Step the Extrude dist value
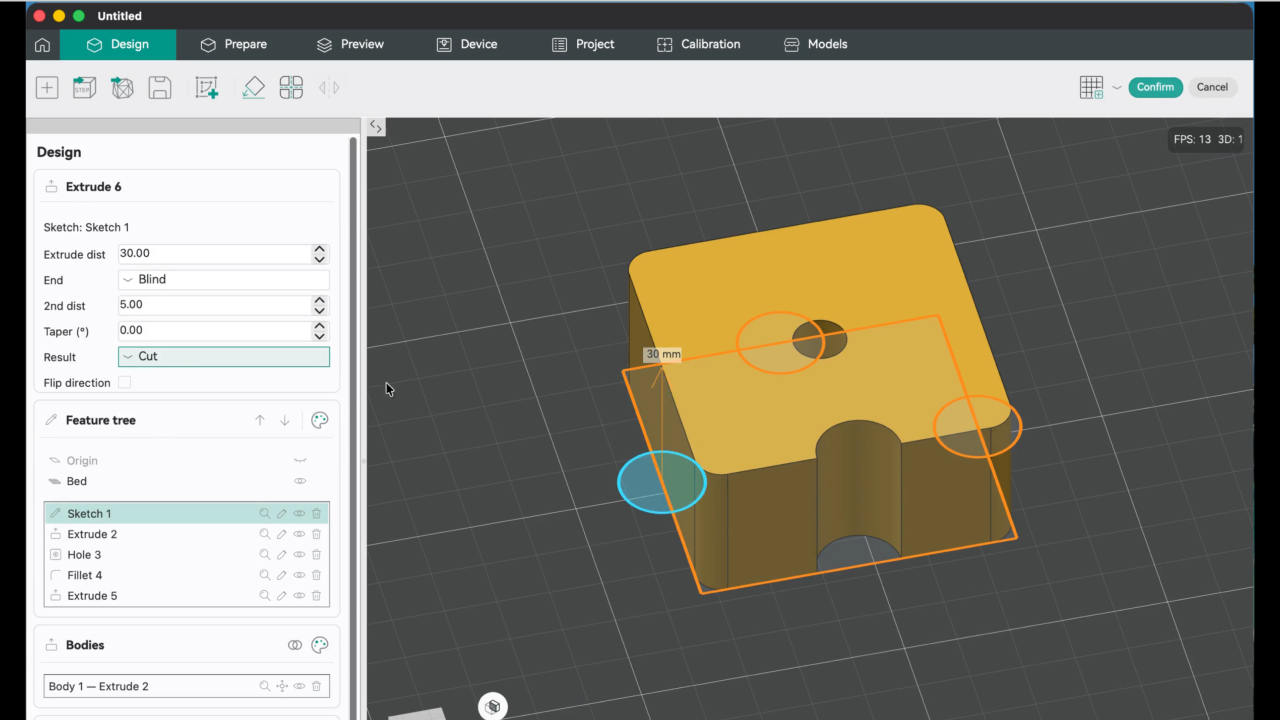This screenshot has width=1280, height=720. coord(320,254)
